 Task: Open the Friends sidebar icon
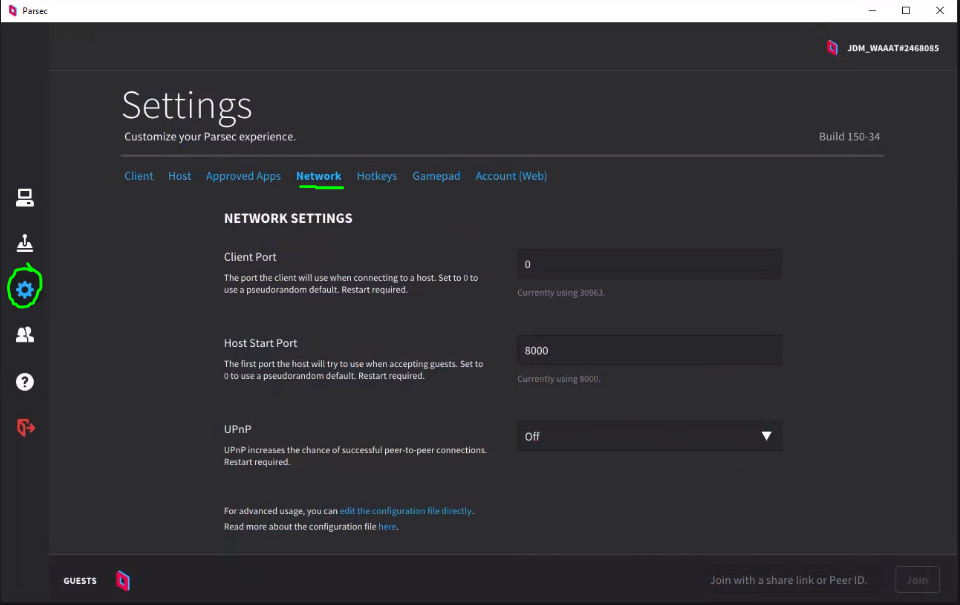(x=24, y=335)
